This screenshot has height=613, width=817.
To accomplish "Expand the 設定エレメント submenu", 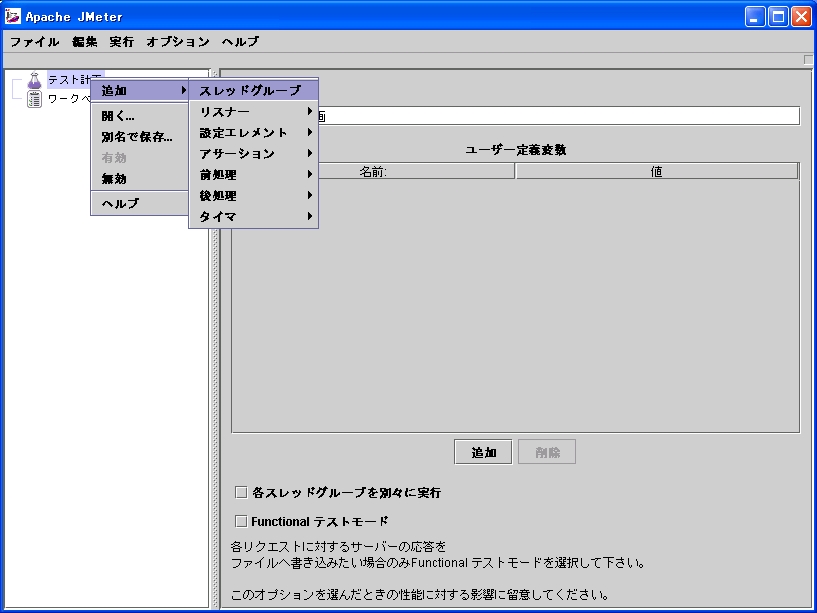I will click(x=253, y=133).
